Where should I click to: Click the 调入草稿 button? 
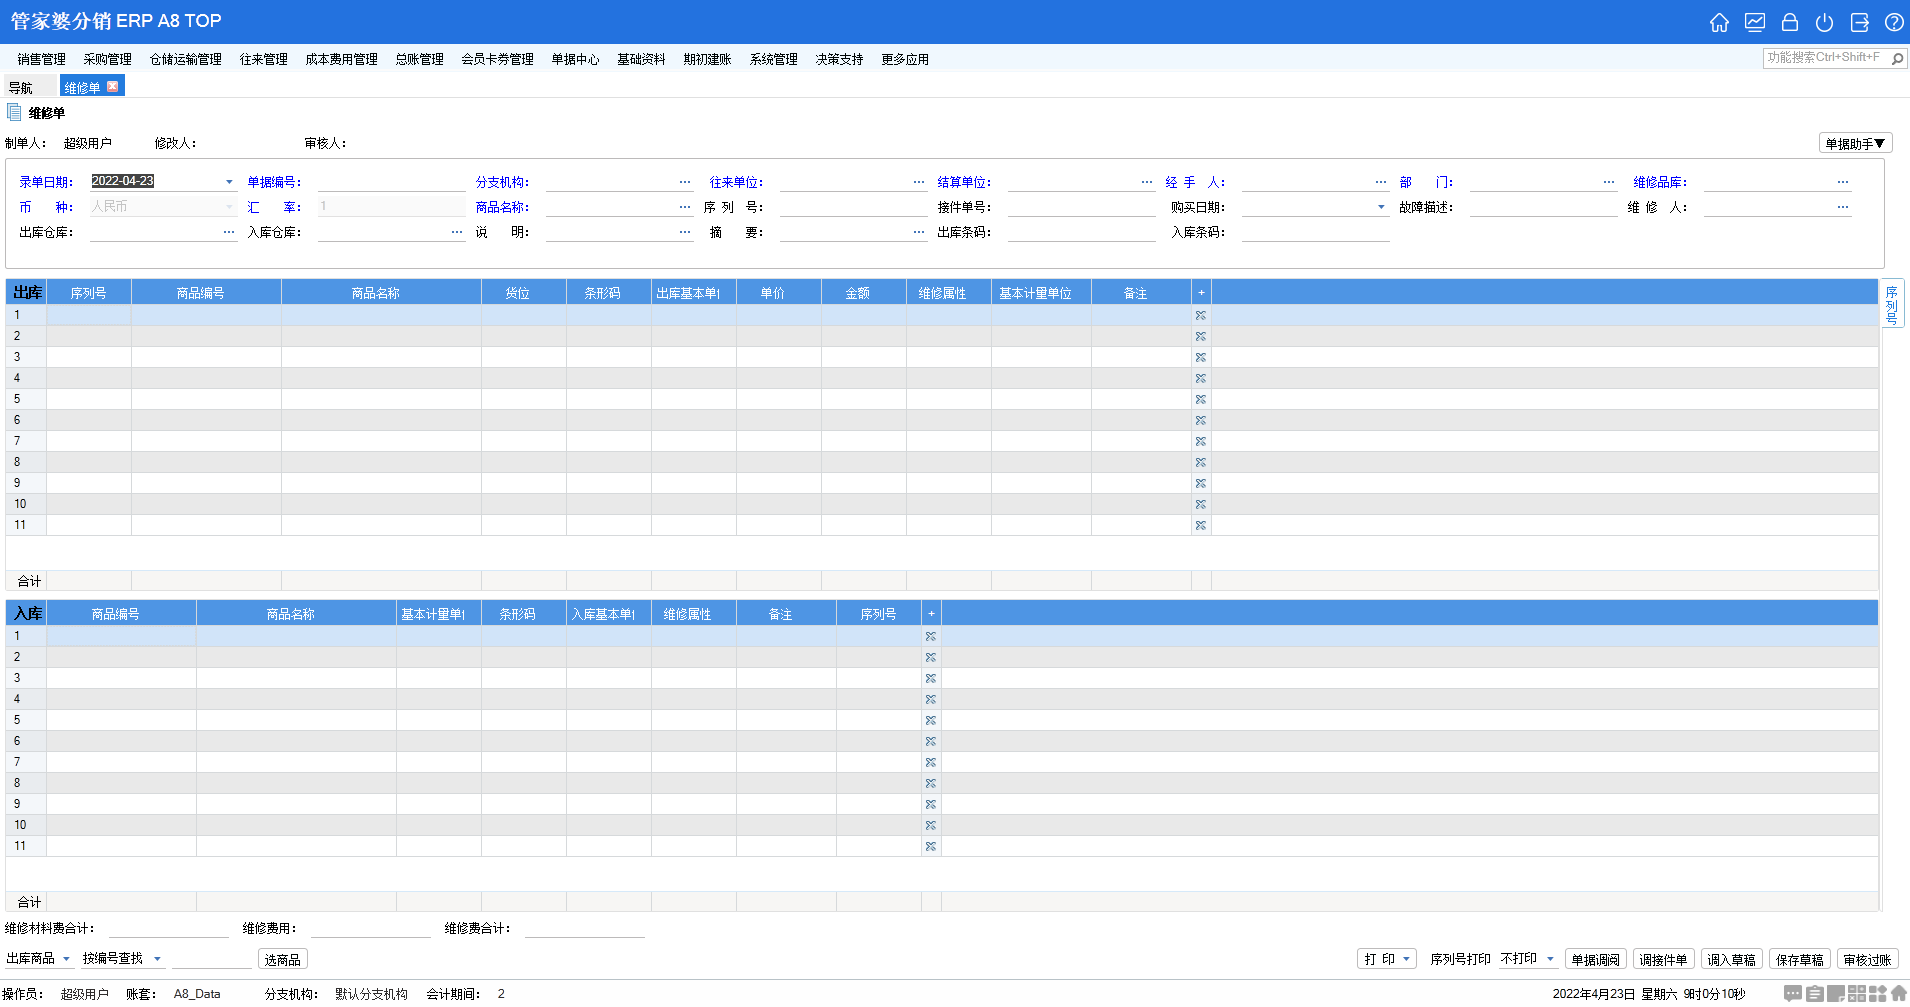point(1731,960)
